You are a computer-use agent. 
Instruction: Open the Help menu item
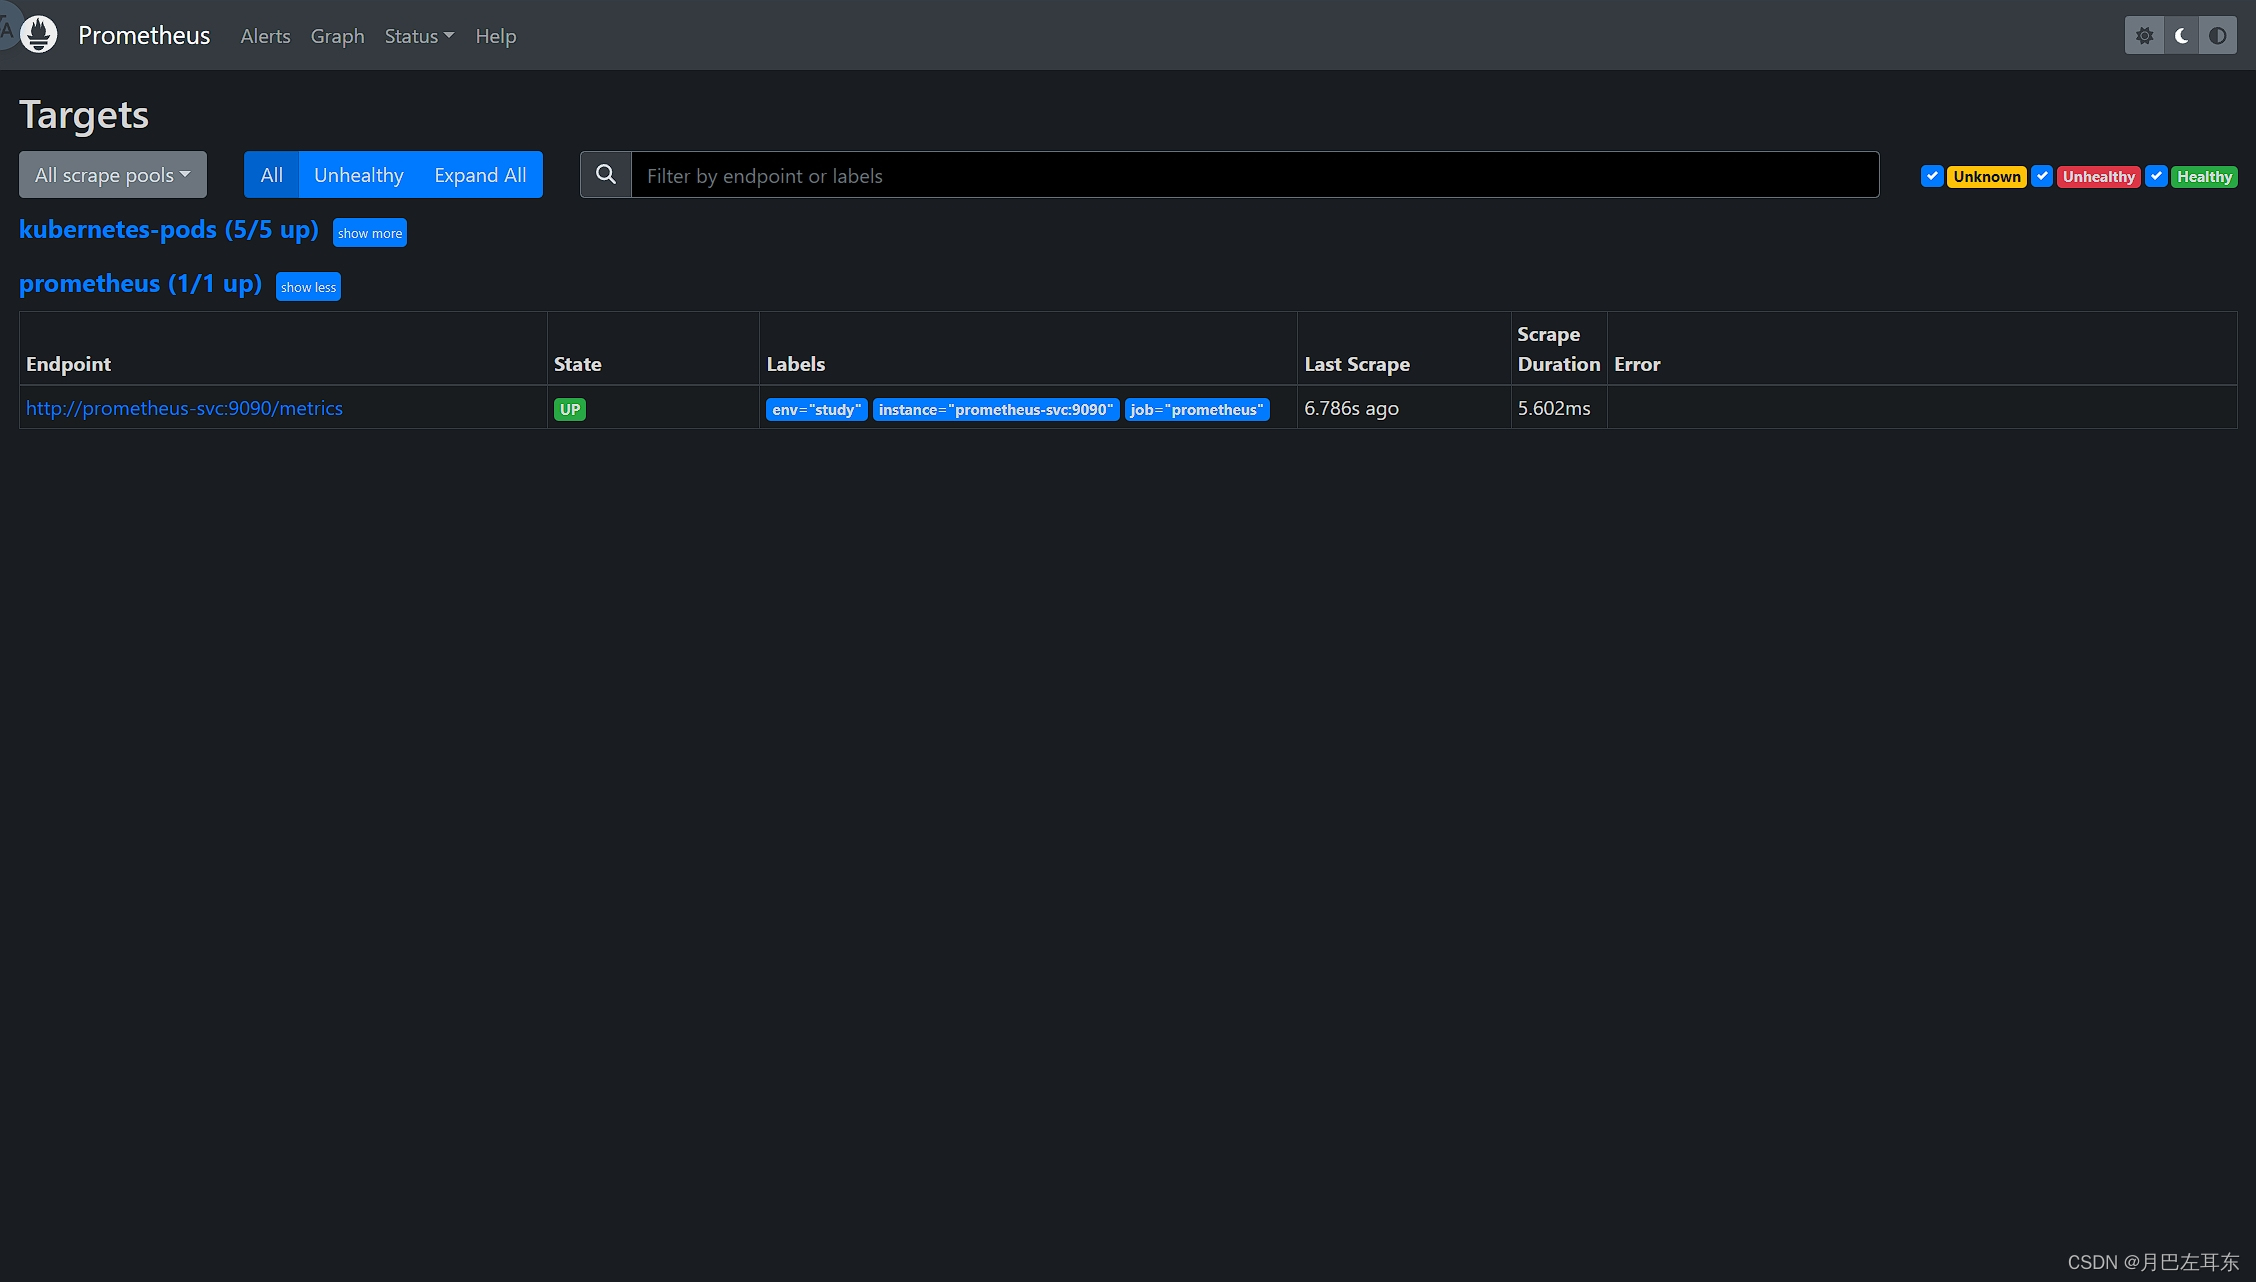[x=496, y=36]
